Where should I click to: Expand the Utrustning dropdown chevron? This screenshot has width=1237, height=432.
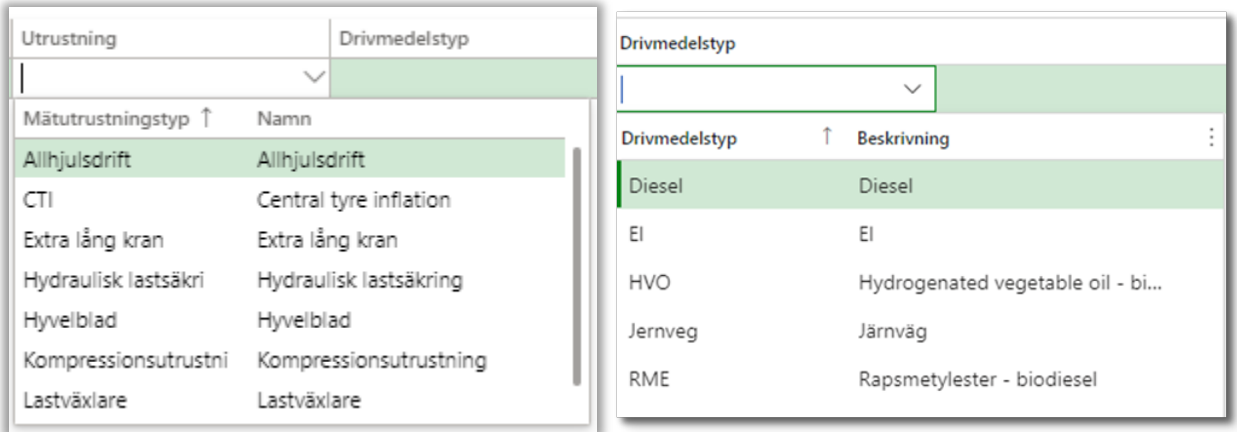[314, 77]
